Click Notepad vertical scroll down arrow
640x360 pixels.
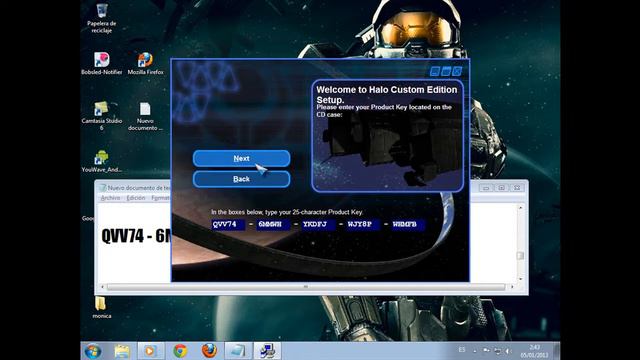pos(520,279)
